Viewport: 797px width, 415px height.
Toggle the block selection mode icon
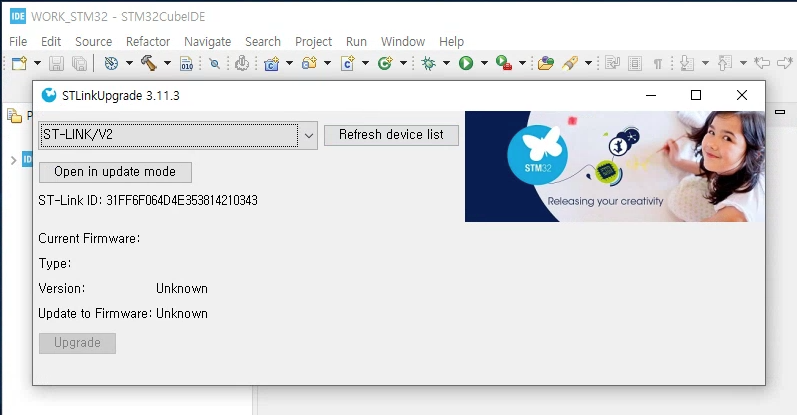[x=634, y=63]
